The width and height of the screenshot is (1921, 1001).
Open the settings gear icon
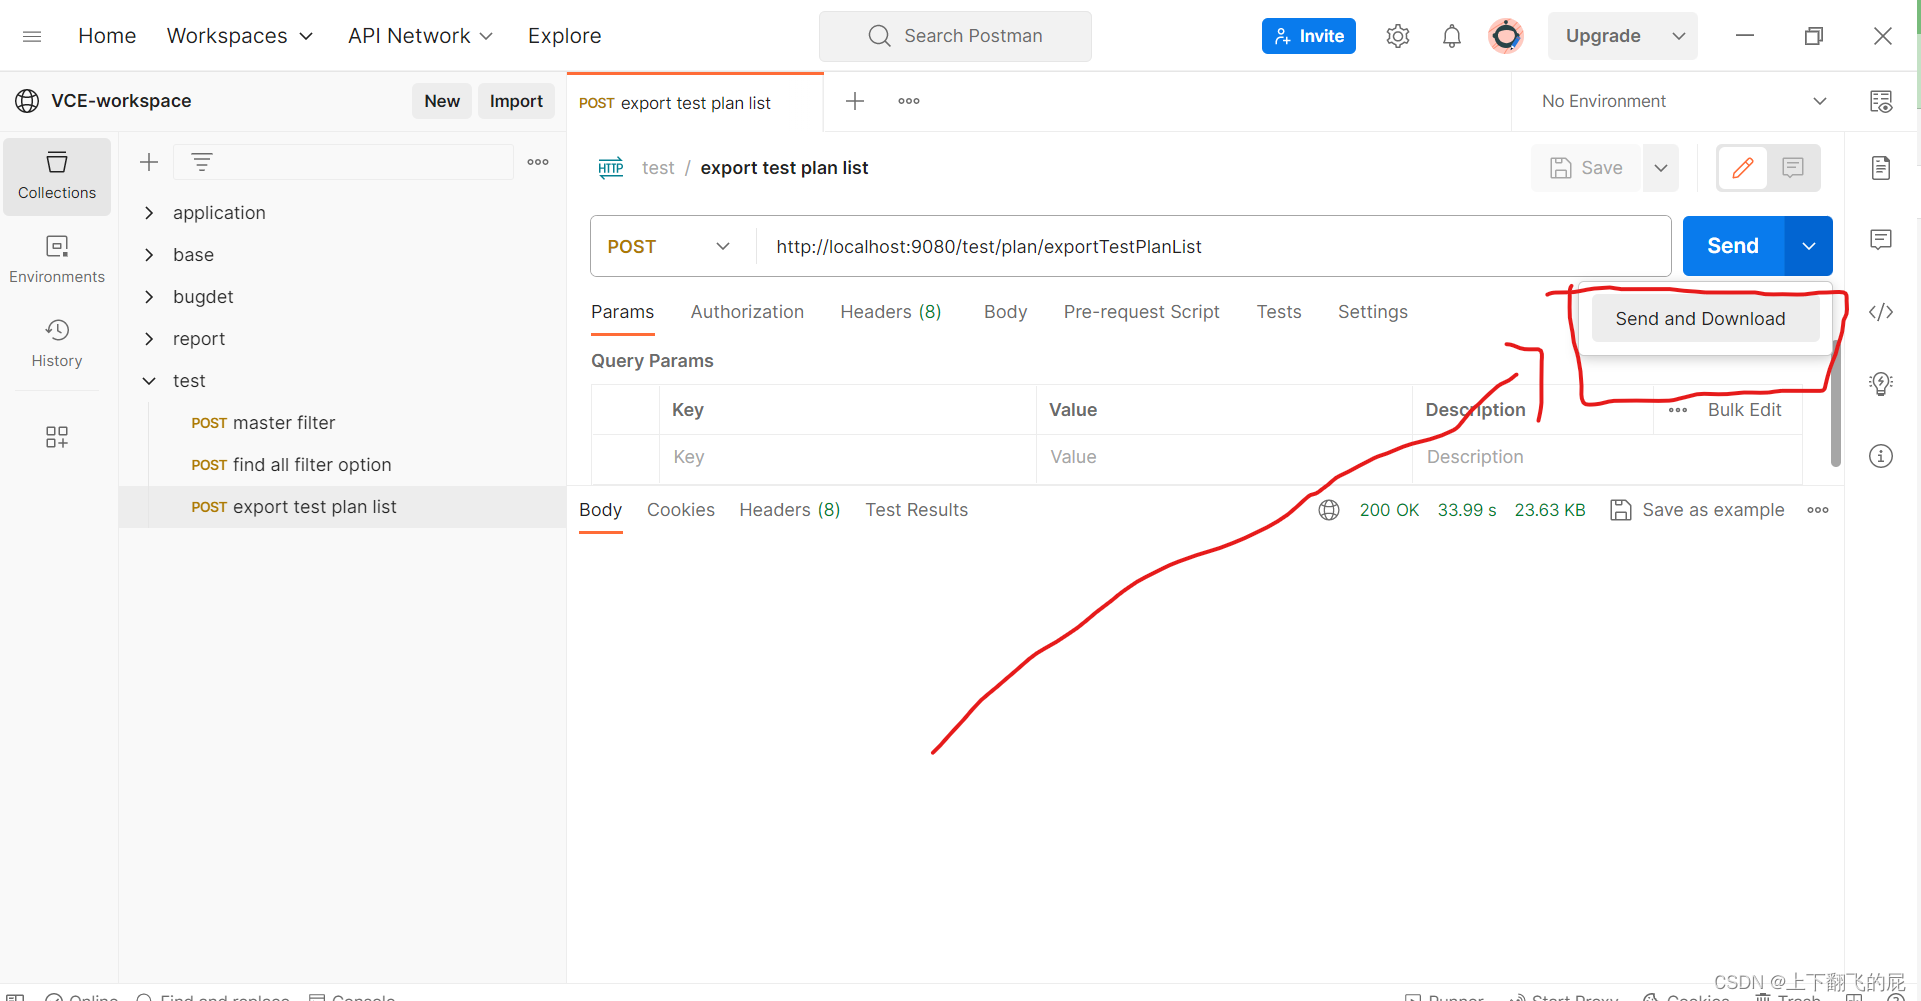pyautogui.click(x=1398, y=36)
